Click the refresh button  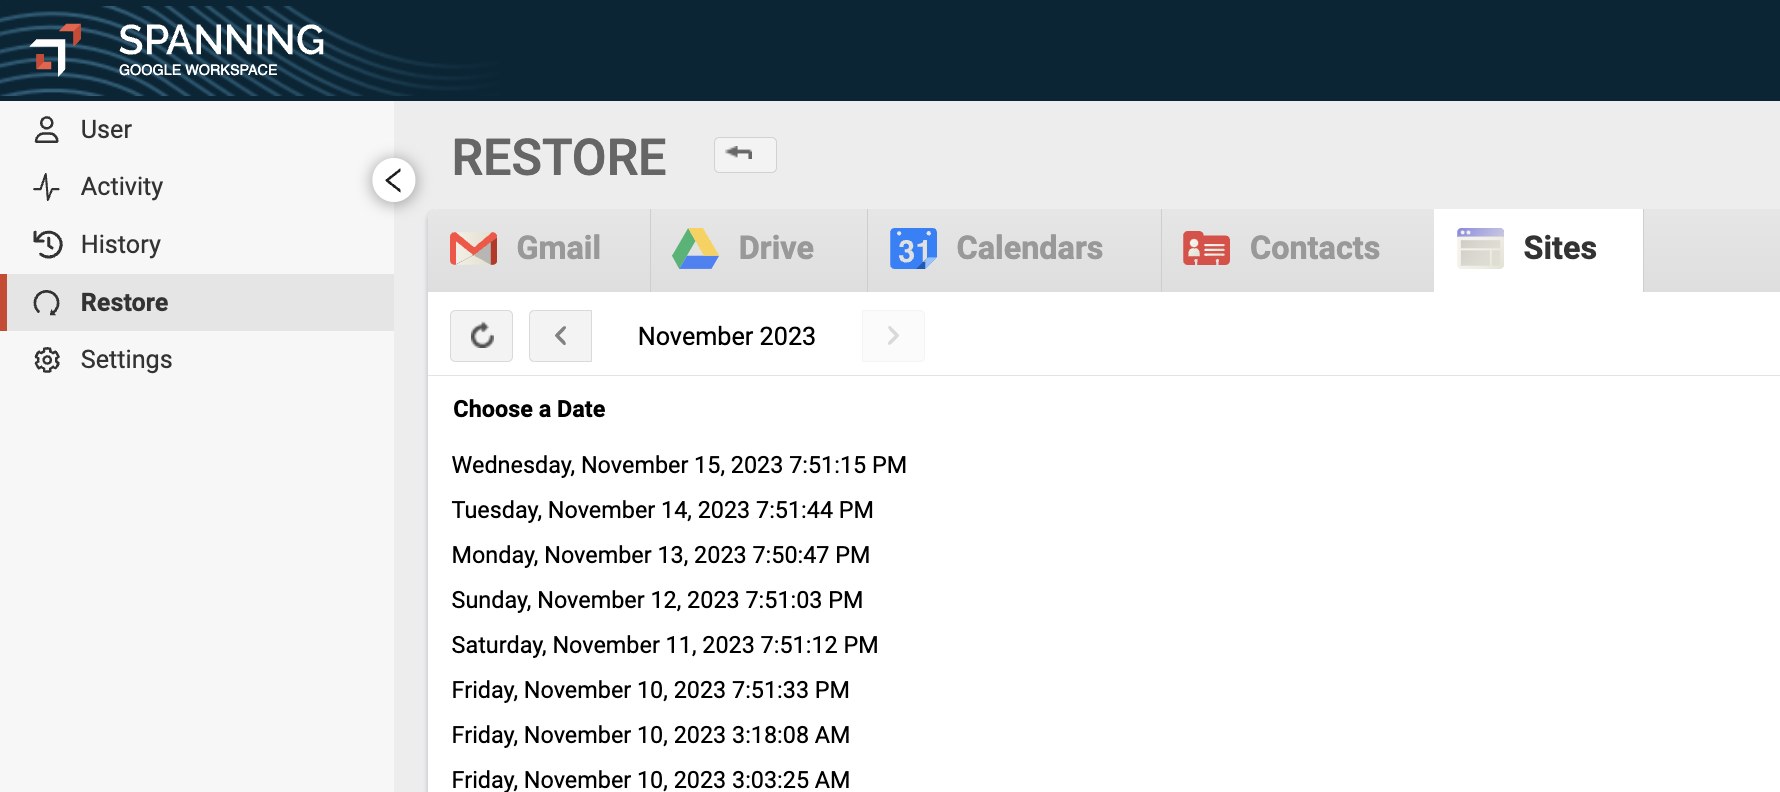482,336
